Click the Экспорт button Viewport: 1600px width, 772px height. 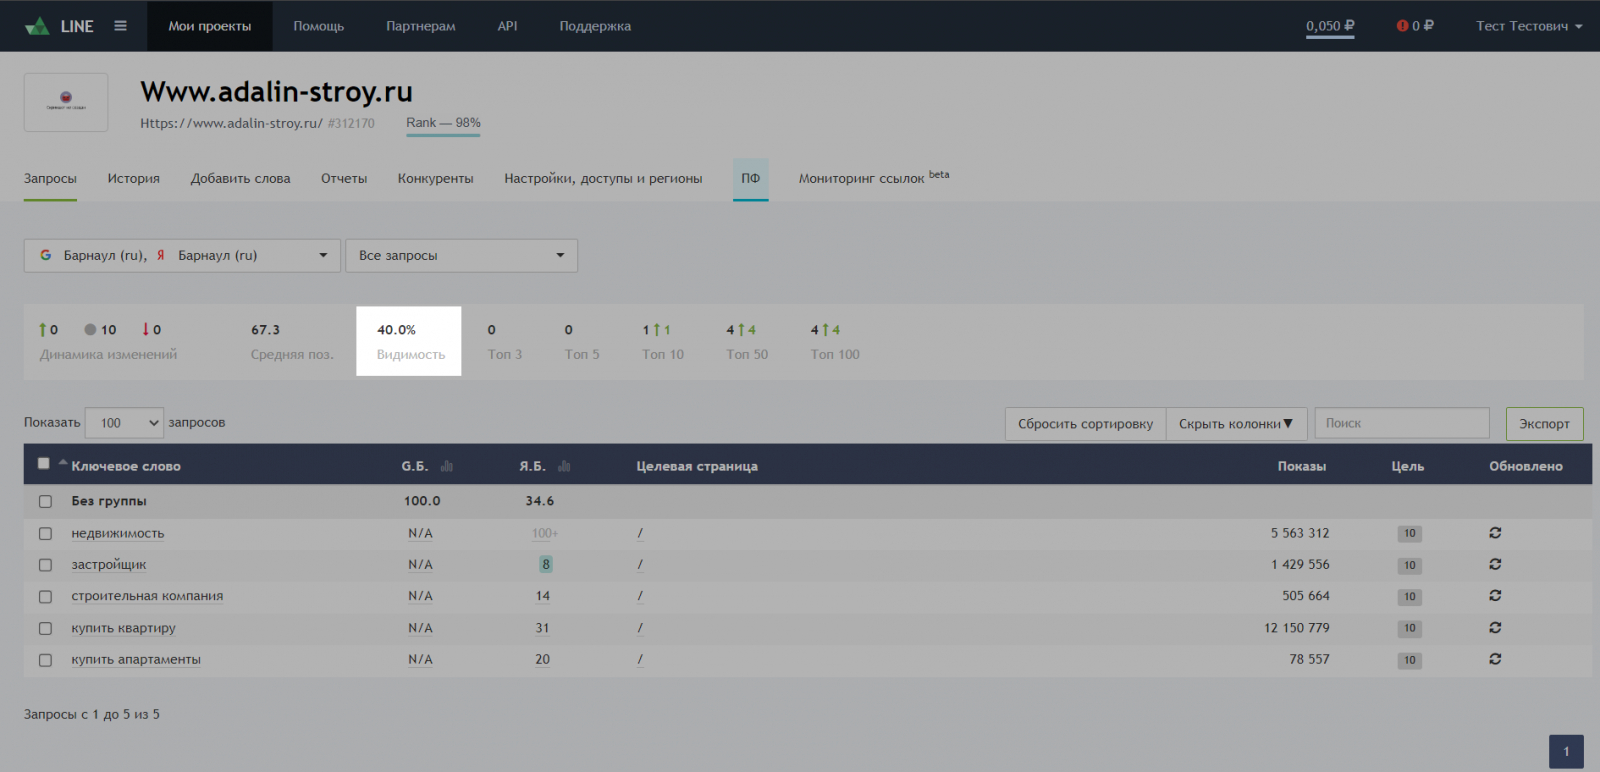point(1544,424)
